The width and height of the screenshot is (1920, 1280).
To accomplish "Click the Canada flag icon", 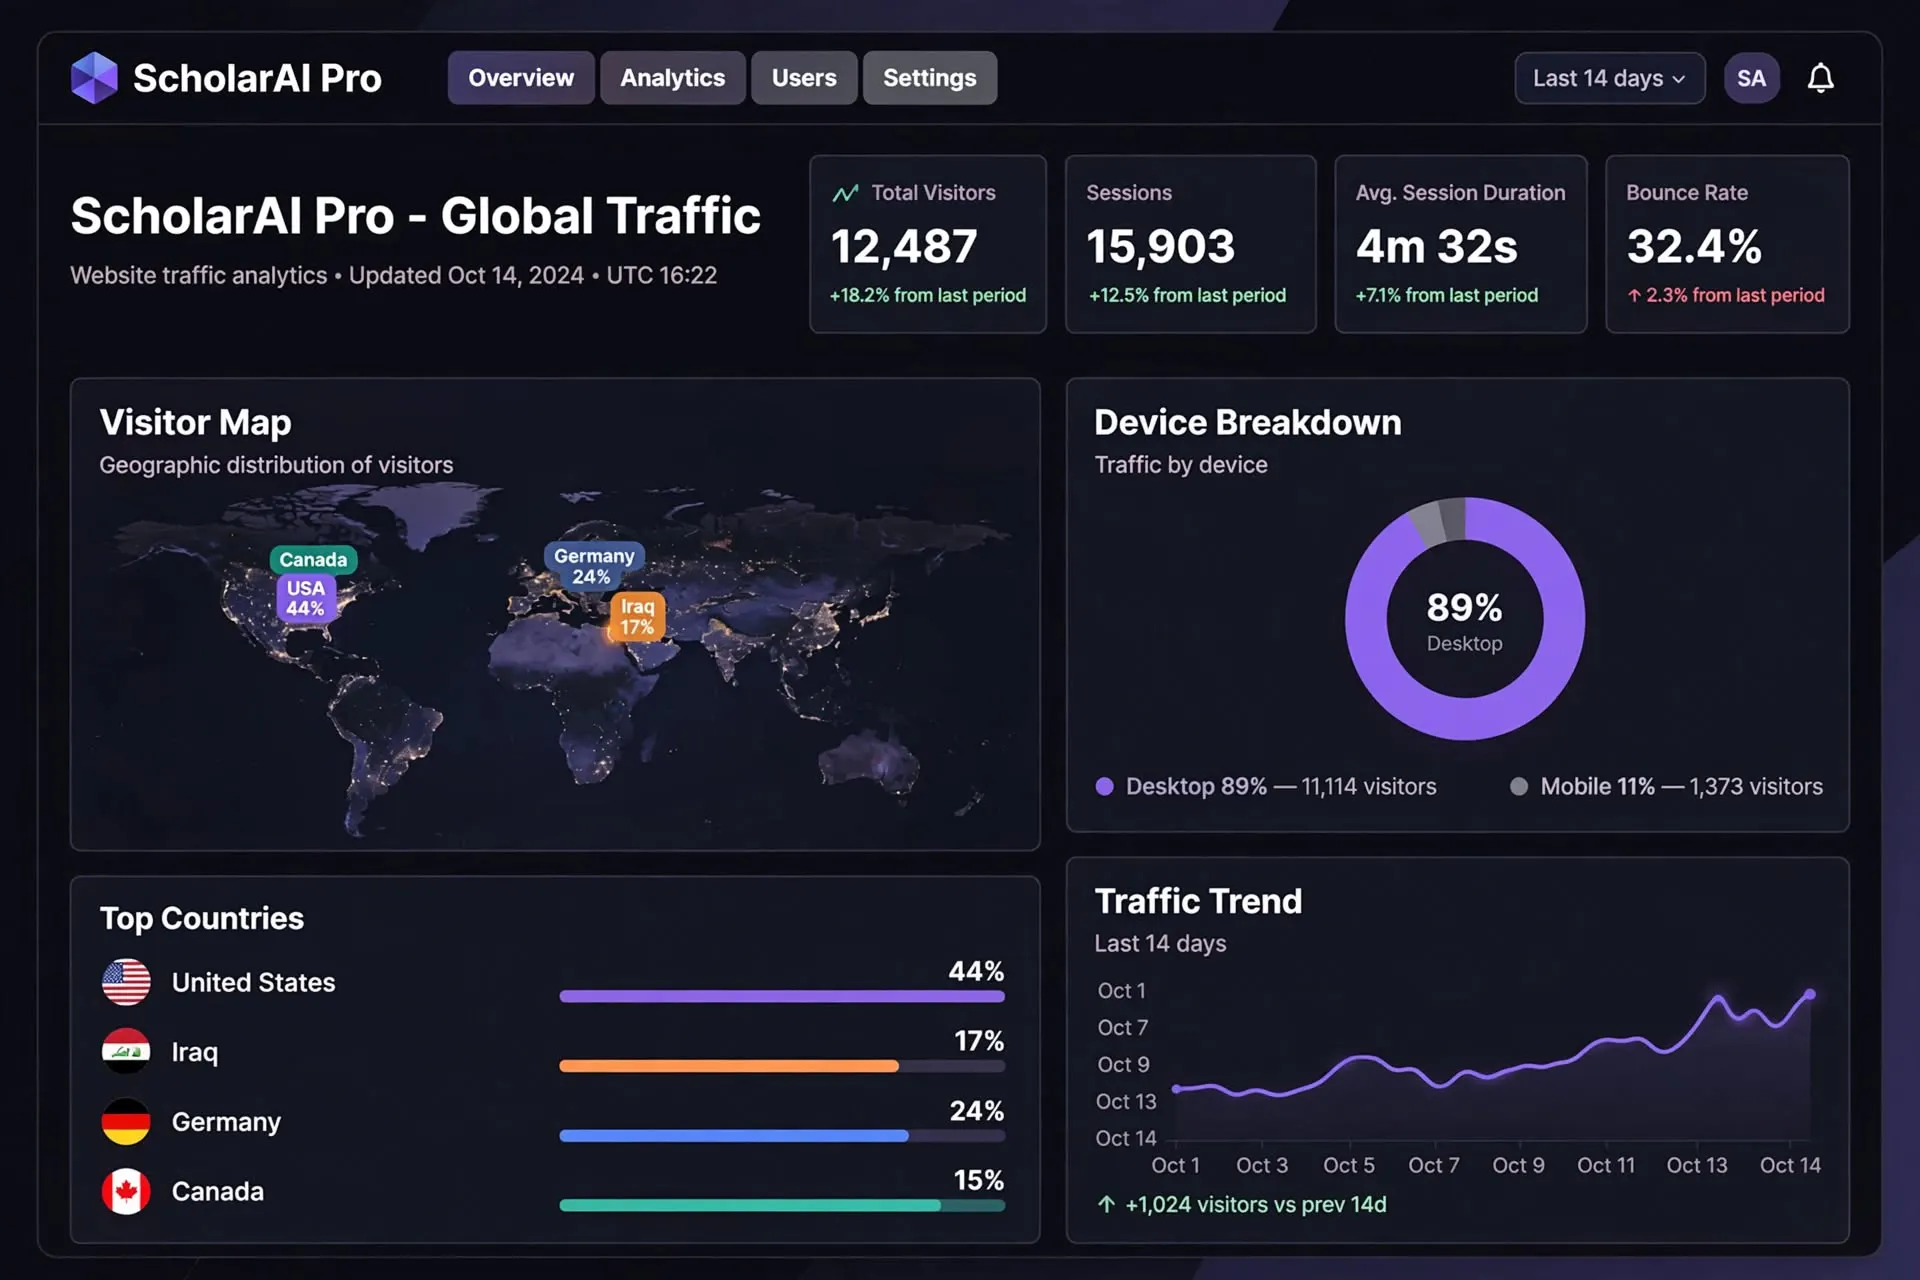I will 126,1191.
